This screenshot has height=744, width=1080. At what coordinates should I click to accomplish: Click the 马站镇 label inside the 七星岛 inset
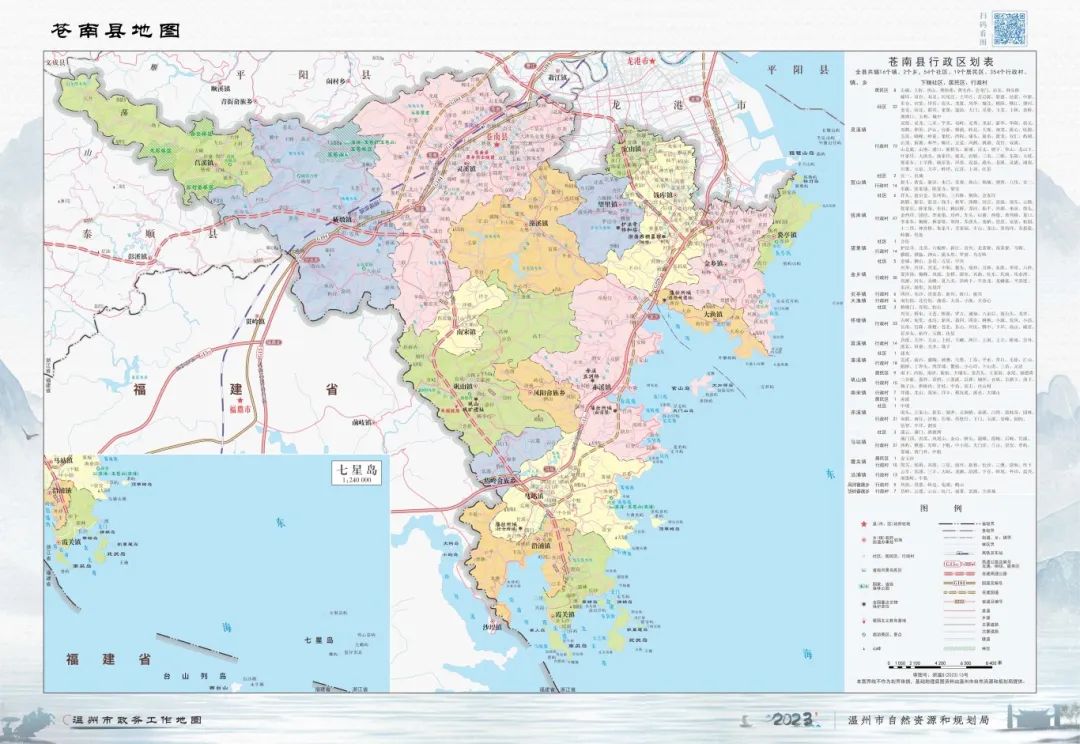[61, 459]
